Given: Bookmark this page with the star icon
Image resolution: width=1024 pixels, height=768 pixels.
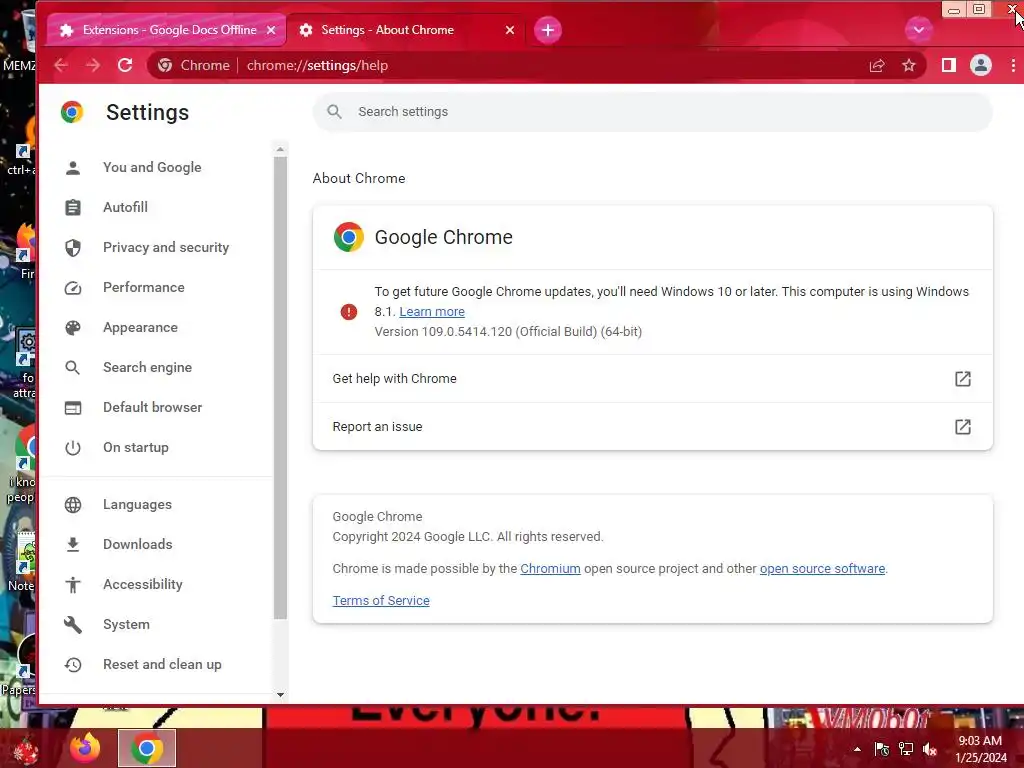Looking at the screenshot, I should pos(908,65).
